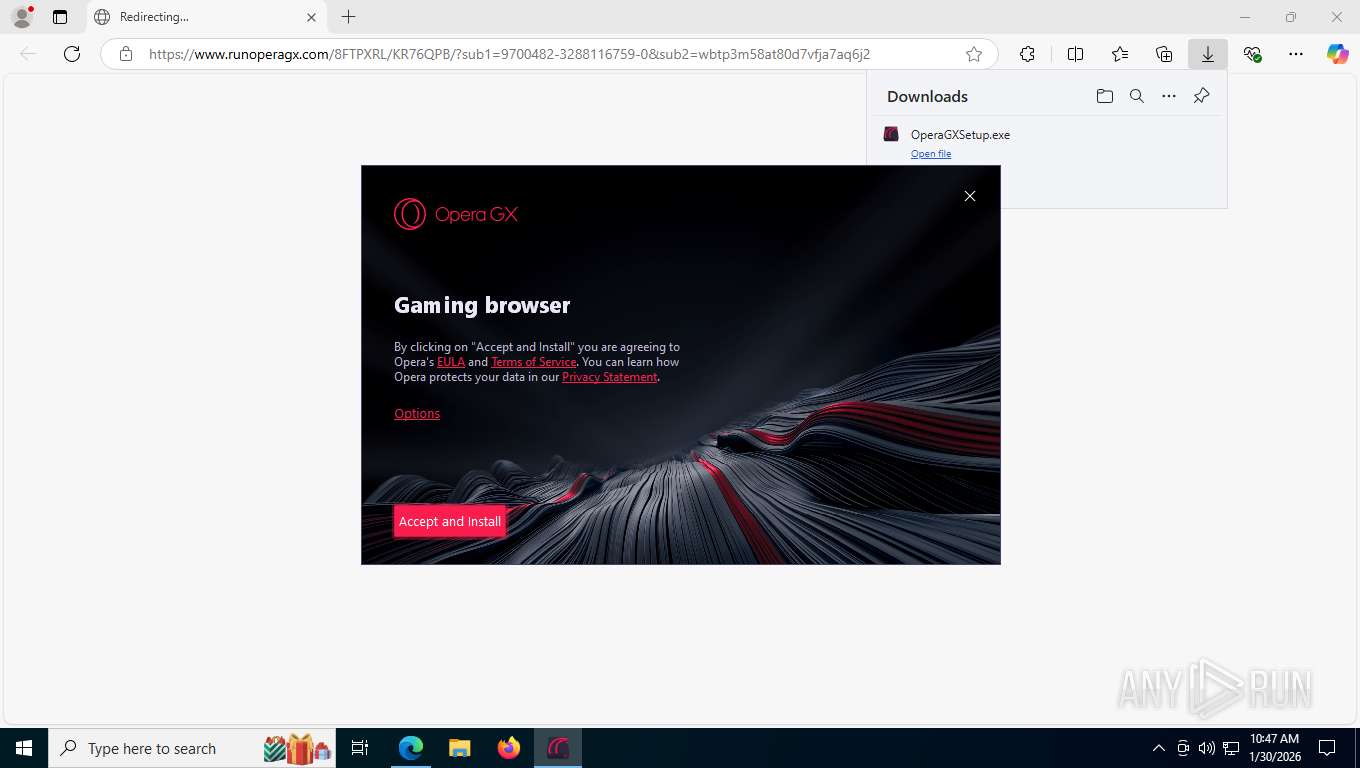Click the Gaming browser heading
The height and width of the screenshot is (768, 1360).
482,305
